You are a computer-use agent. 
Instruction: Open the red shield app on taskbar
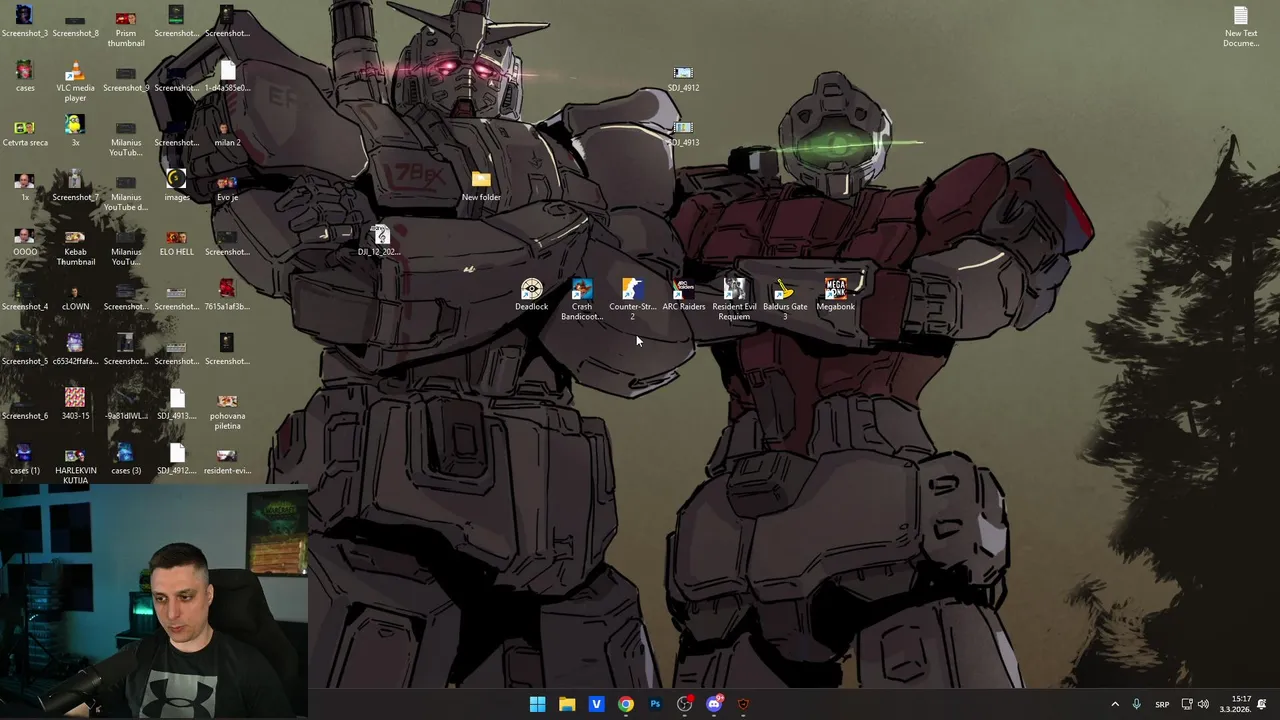tap(743, 704)
